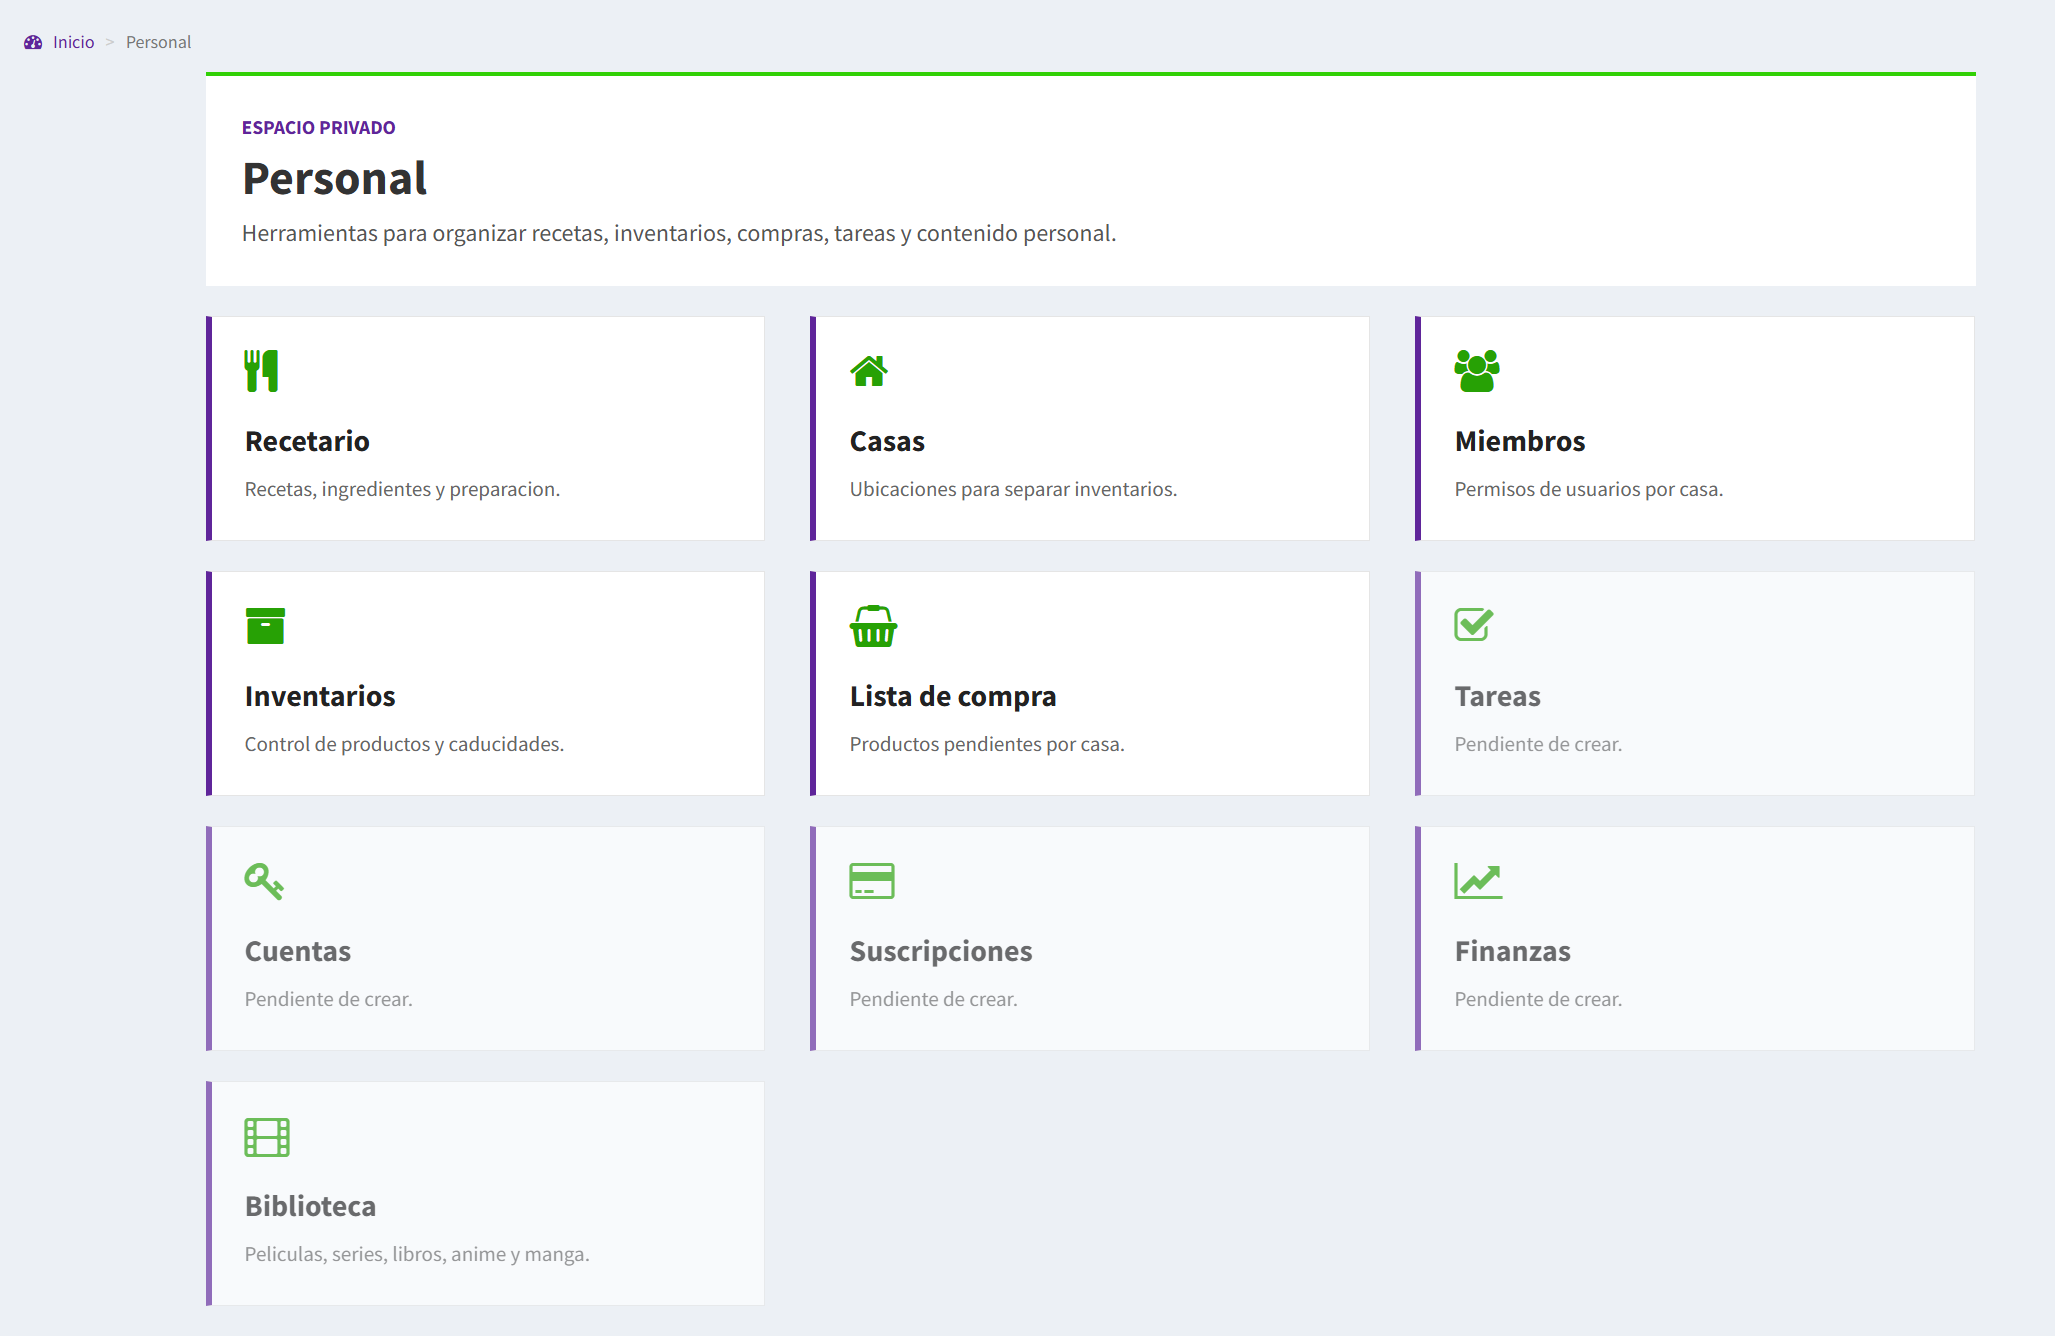Click the shopping basket icon

pos(873,626)
